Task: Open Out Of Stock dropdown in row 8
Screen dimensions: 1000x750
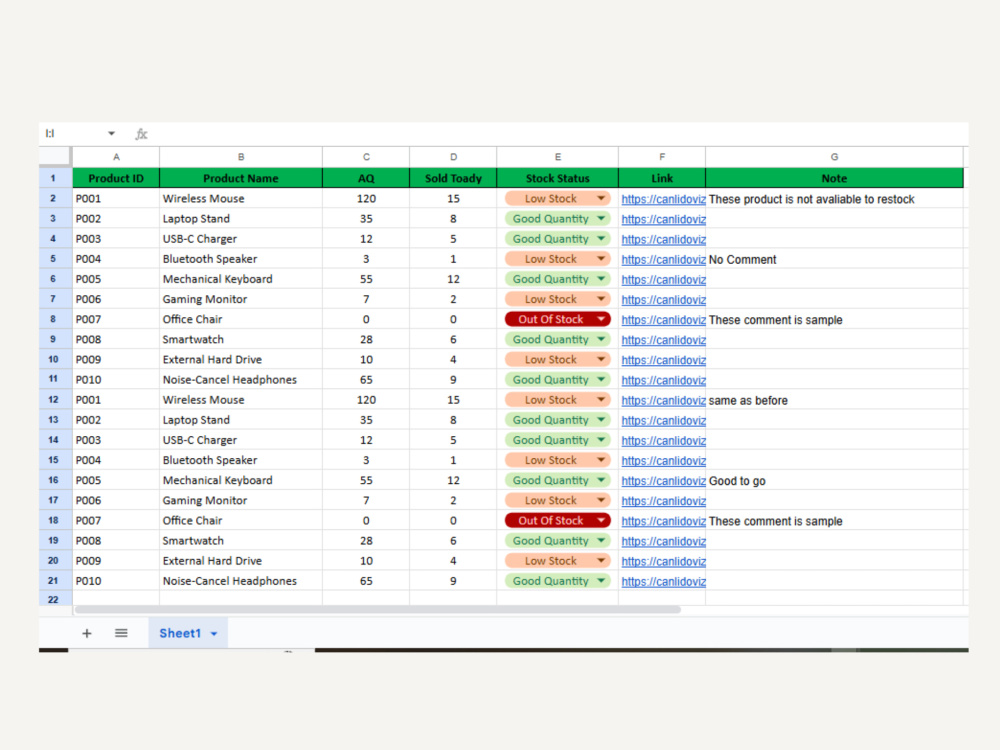Action: [601, 319]
